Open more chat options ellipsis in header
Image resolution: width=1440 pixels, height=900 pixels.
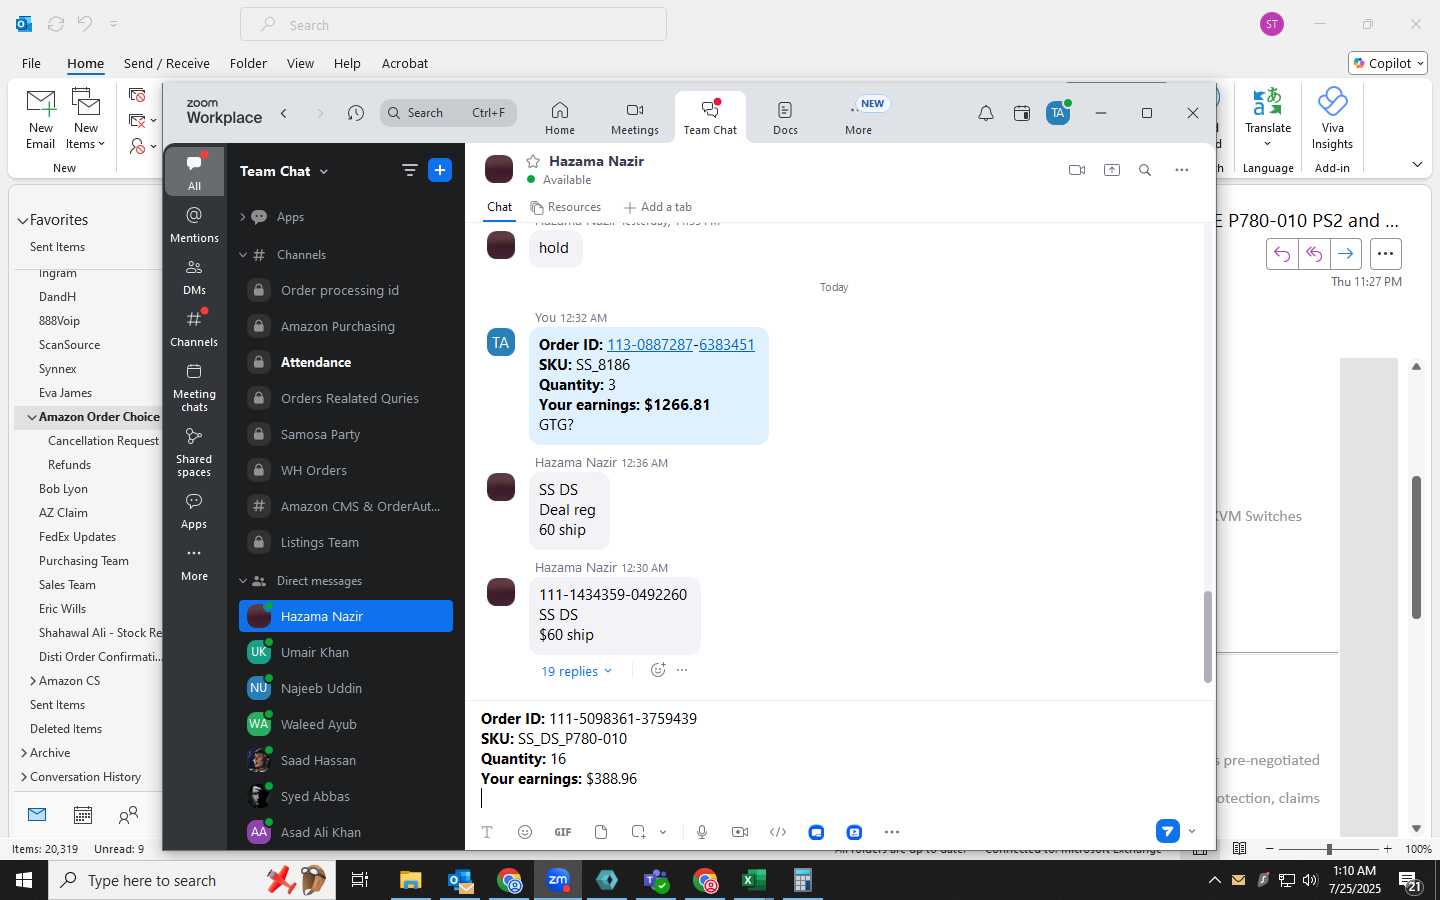(1182, 170)
